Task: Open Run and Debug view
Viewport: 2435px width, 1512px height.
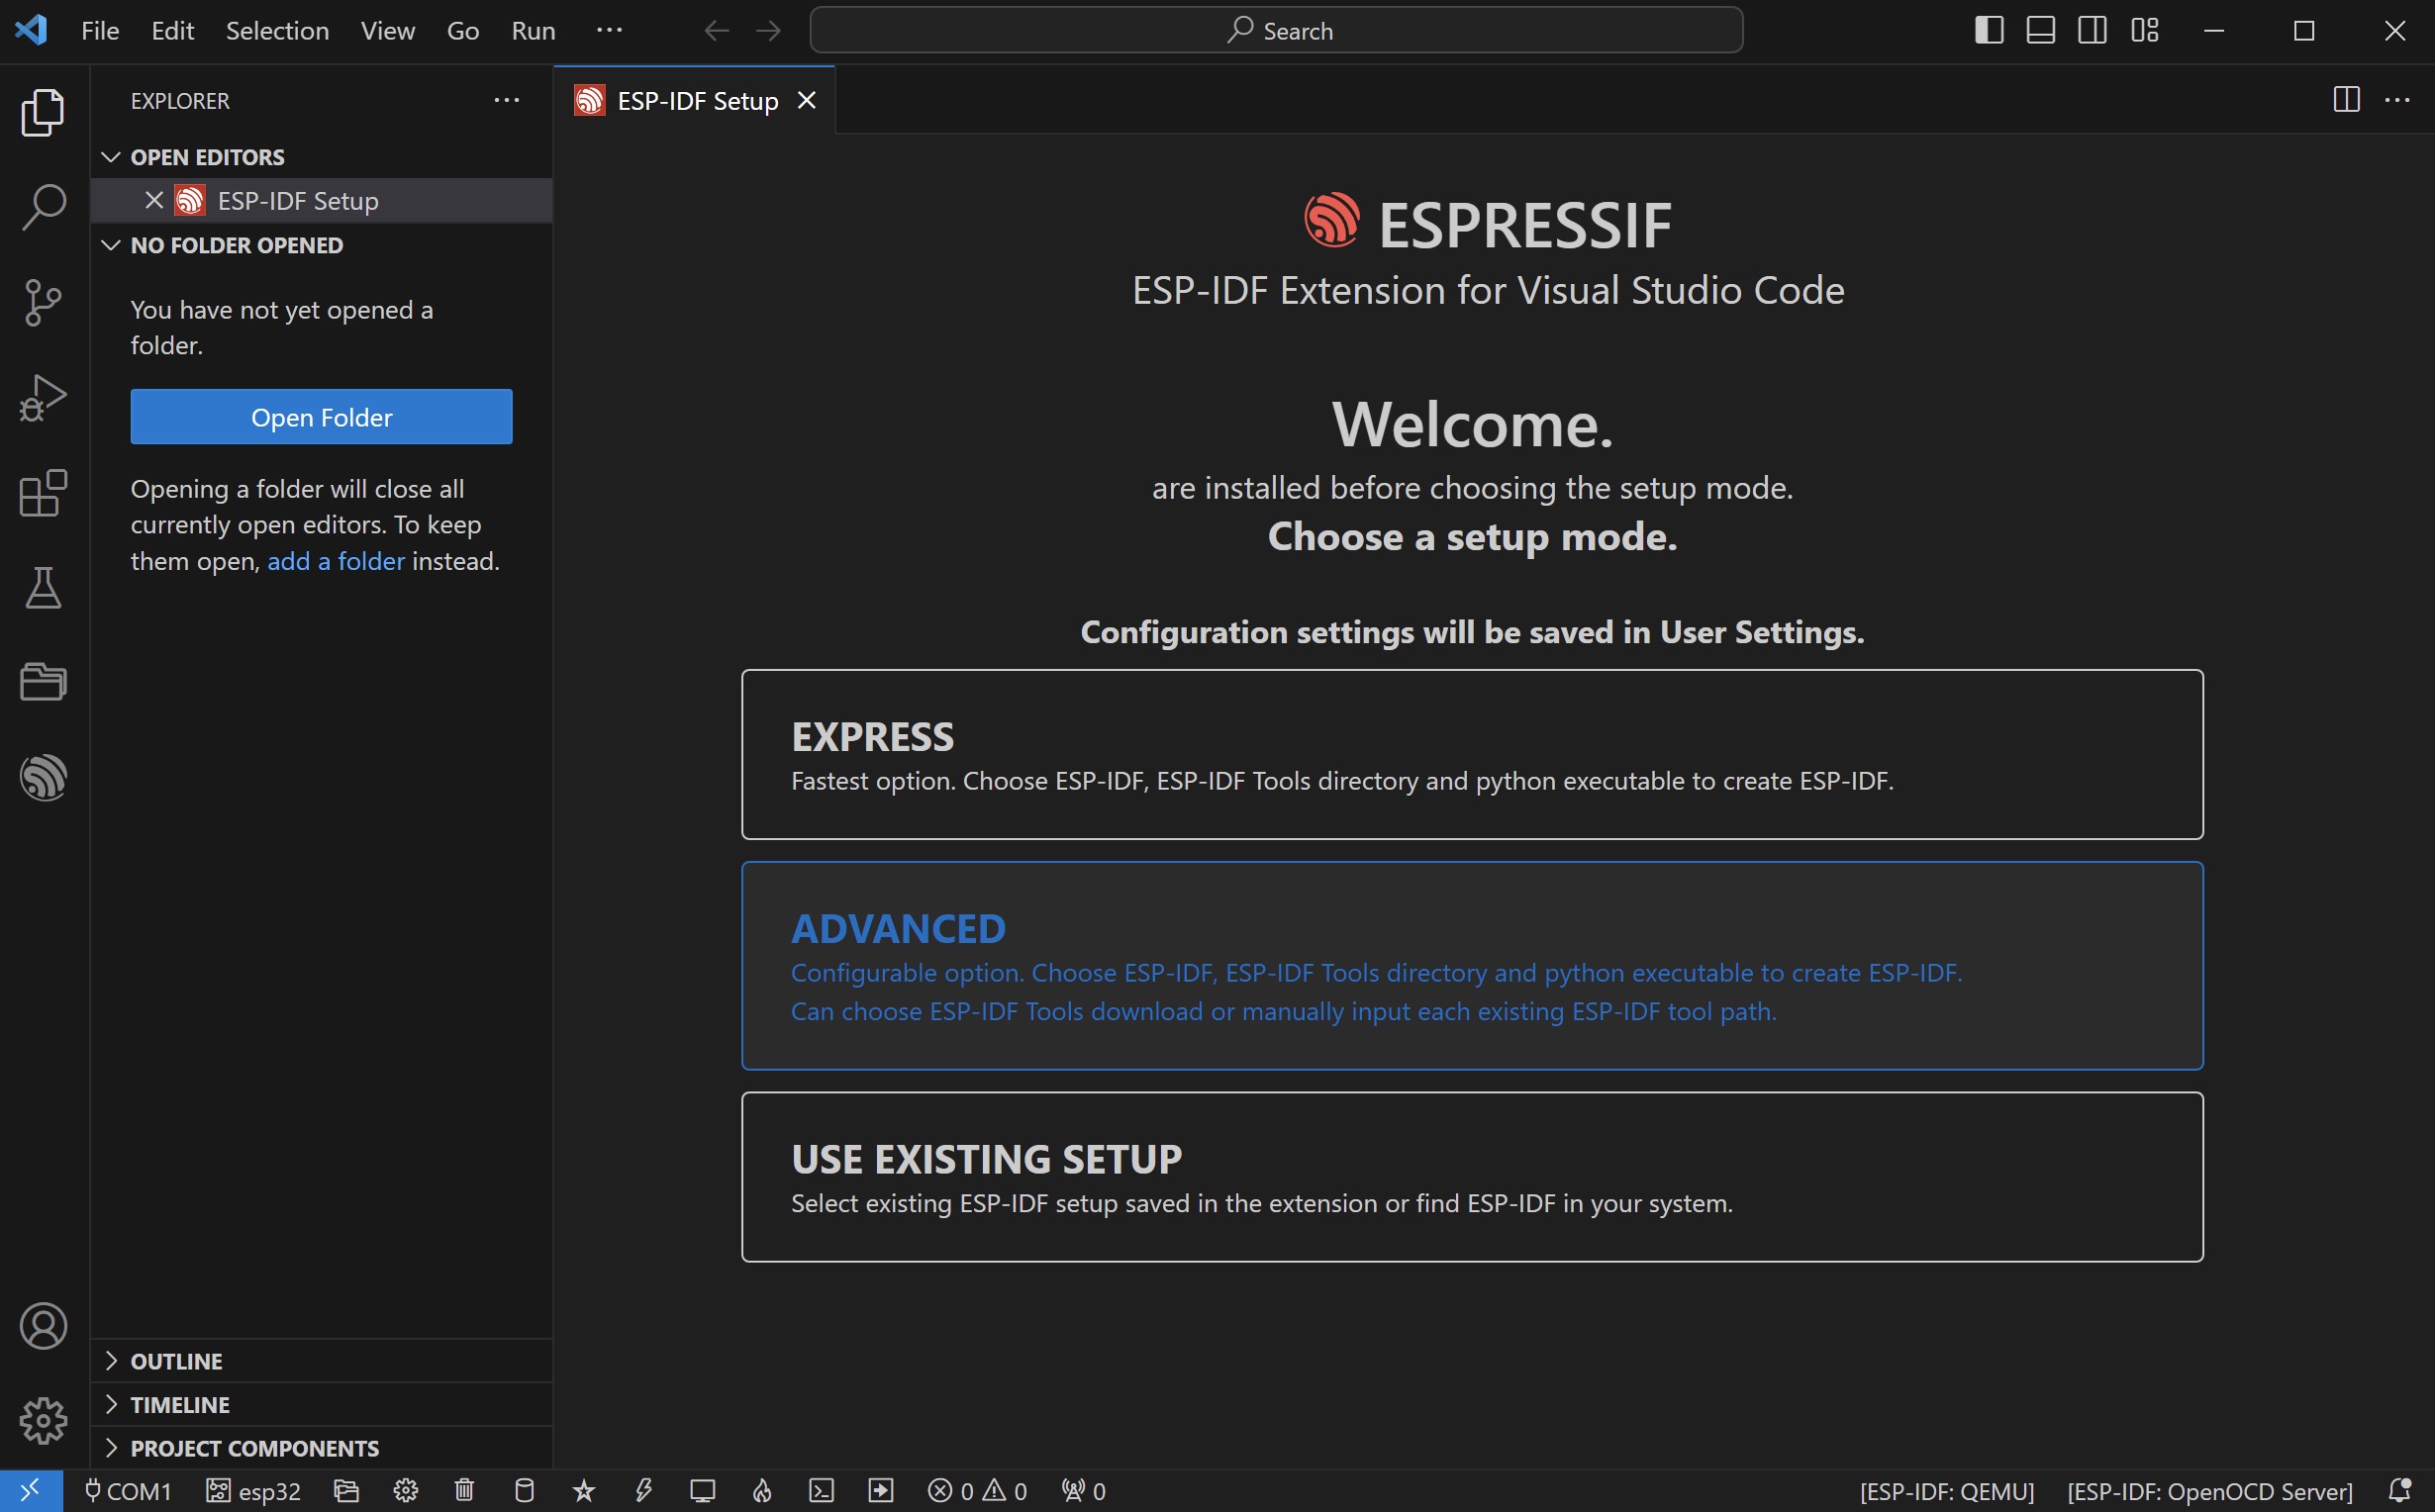Action: click(43, 397)
